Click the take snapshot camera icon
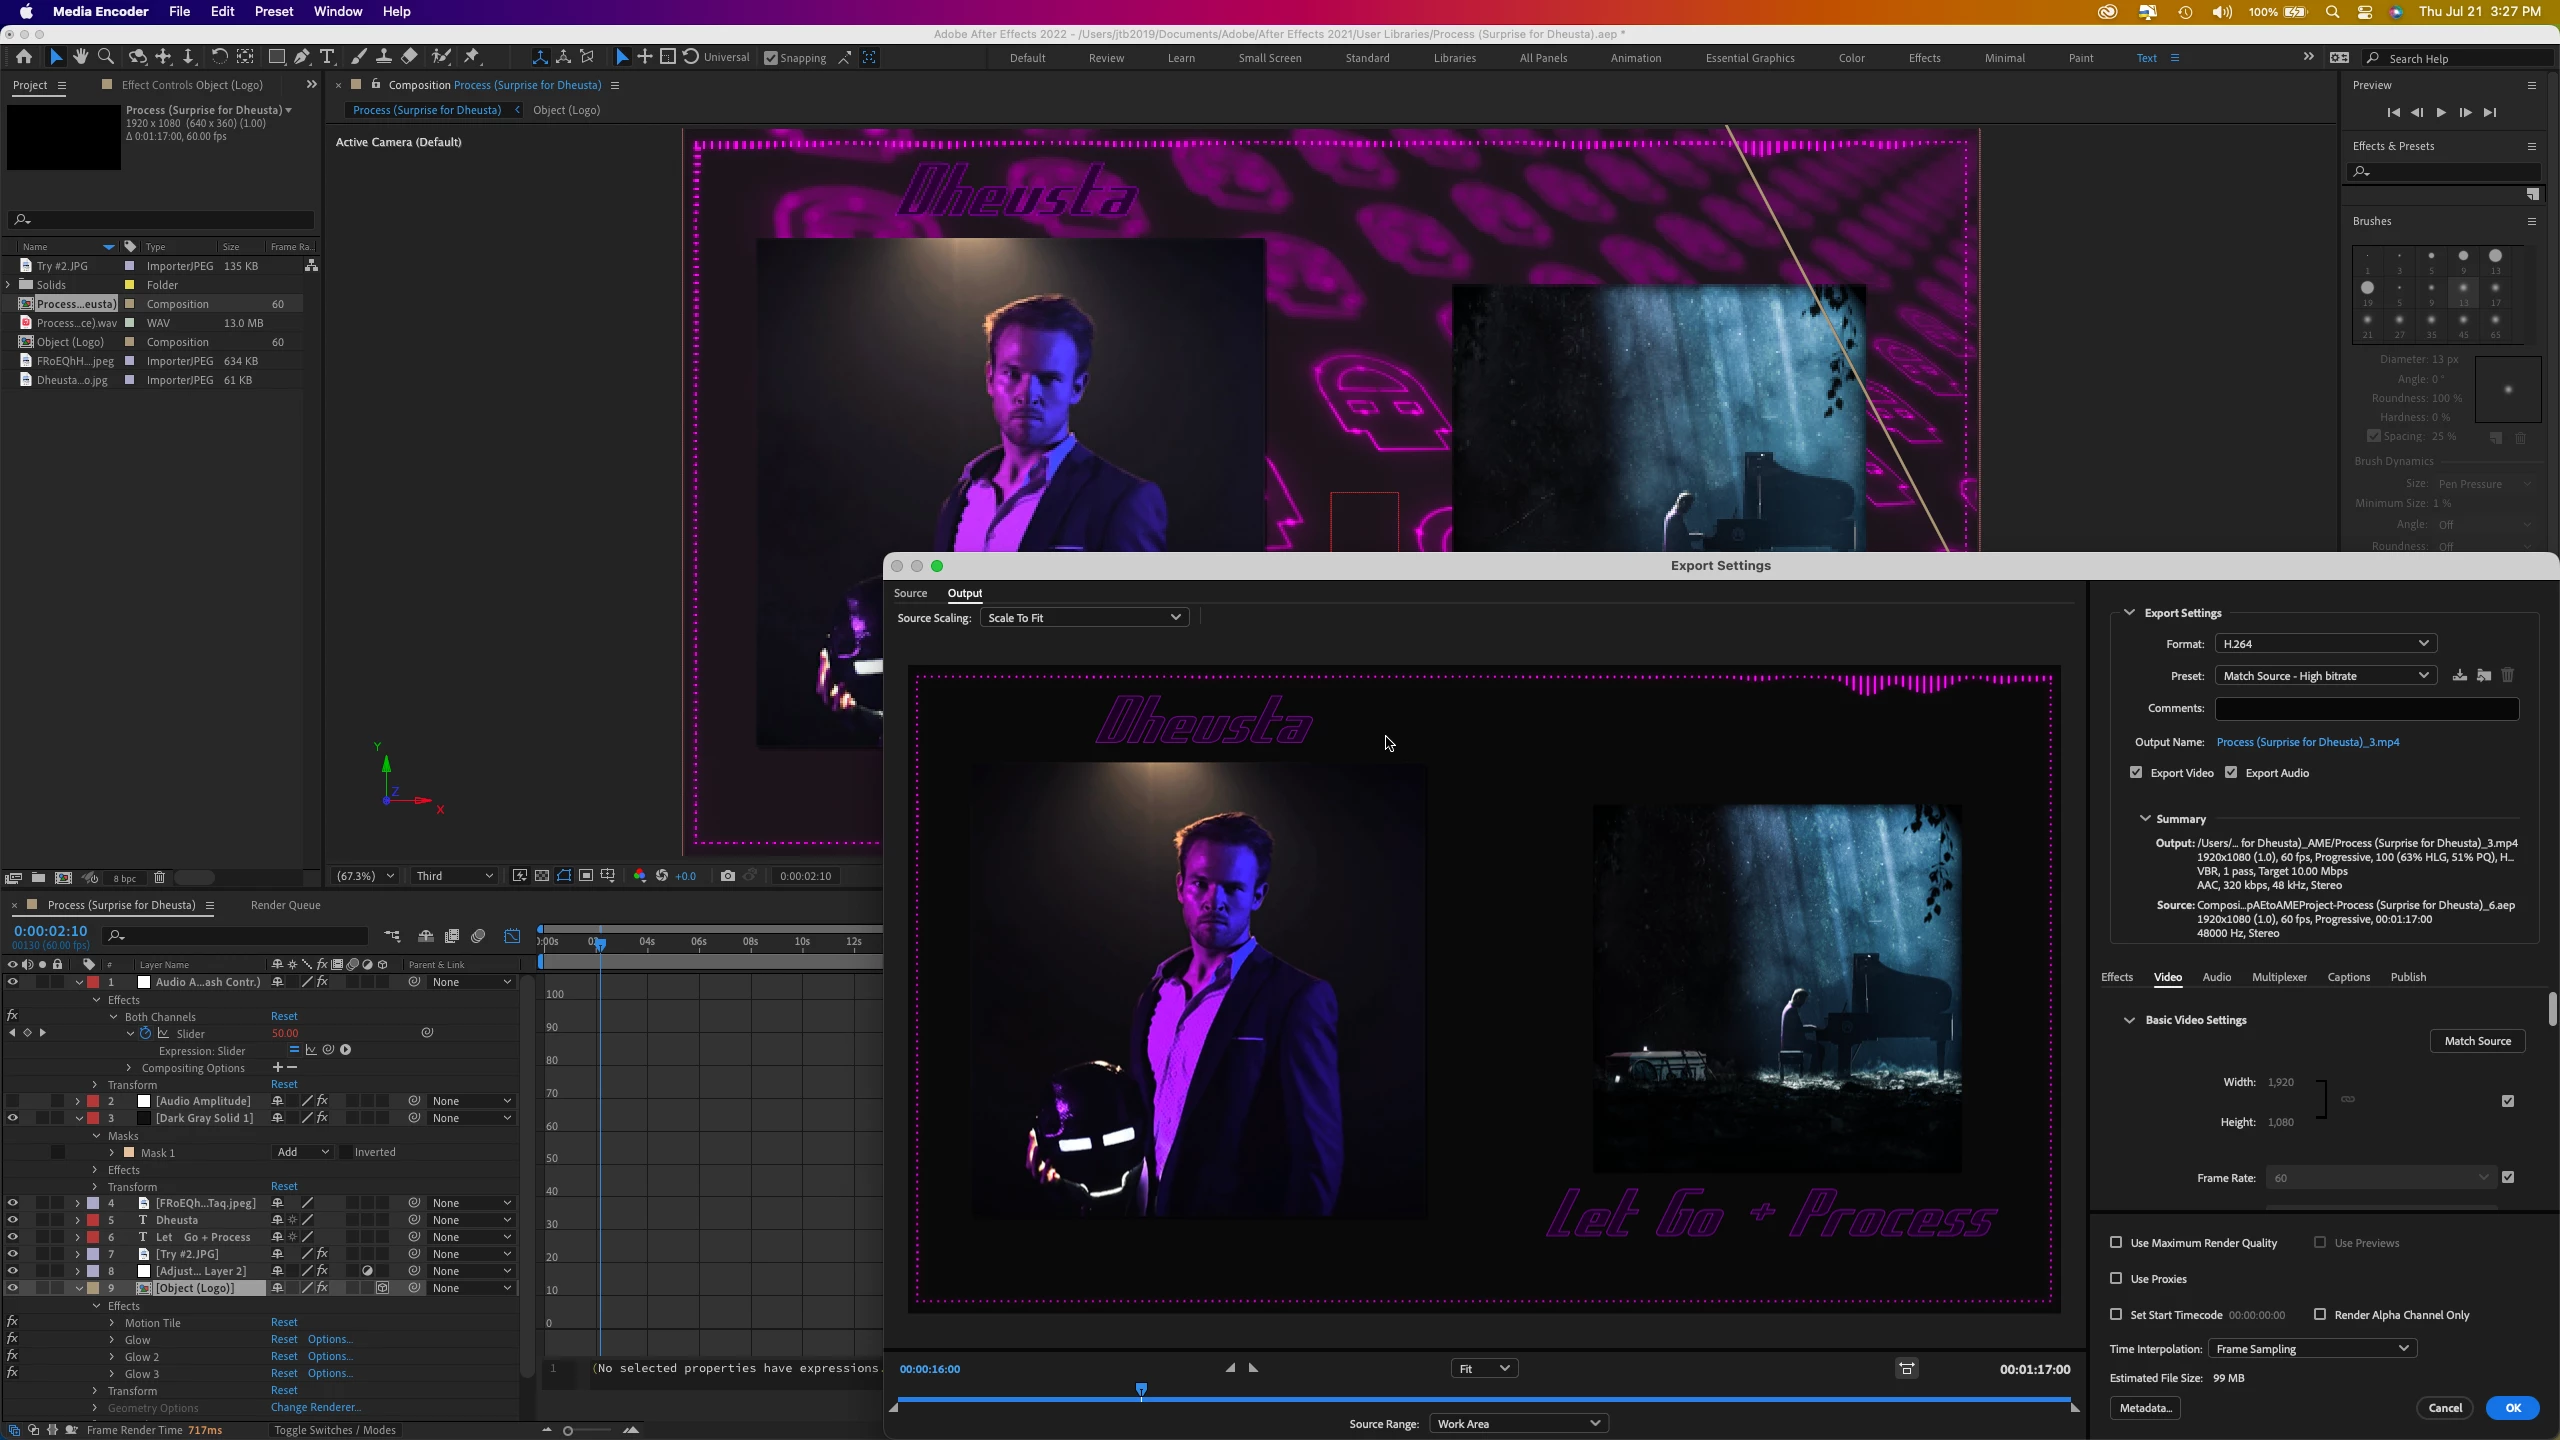Screen dimensions: 2560x1440 (727, 876)
